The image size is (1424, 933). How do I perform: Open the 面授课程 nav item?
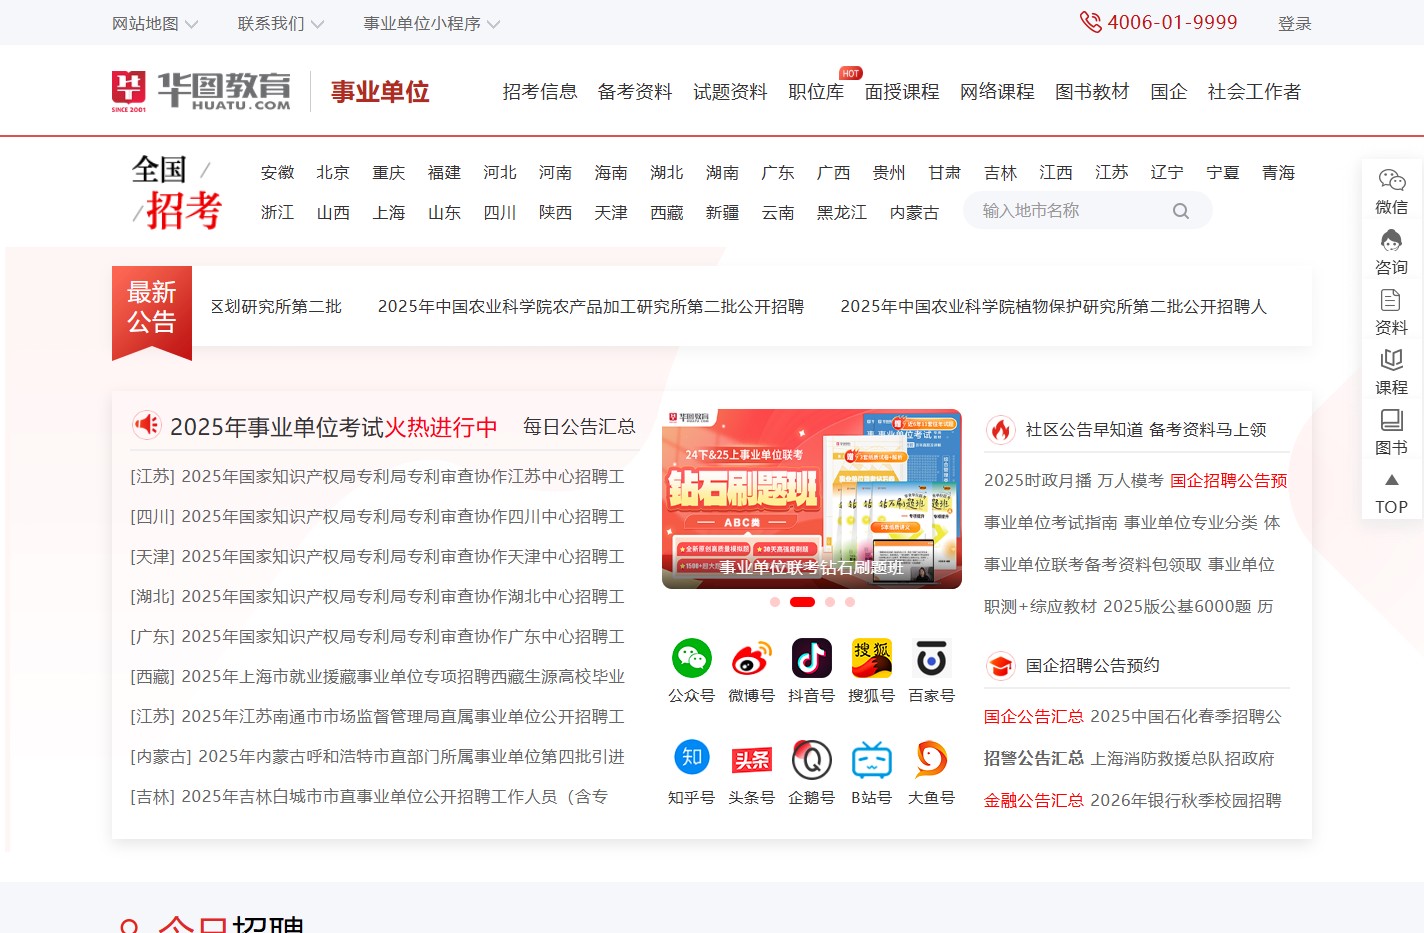902,92
